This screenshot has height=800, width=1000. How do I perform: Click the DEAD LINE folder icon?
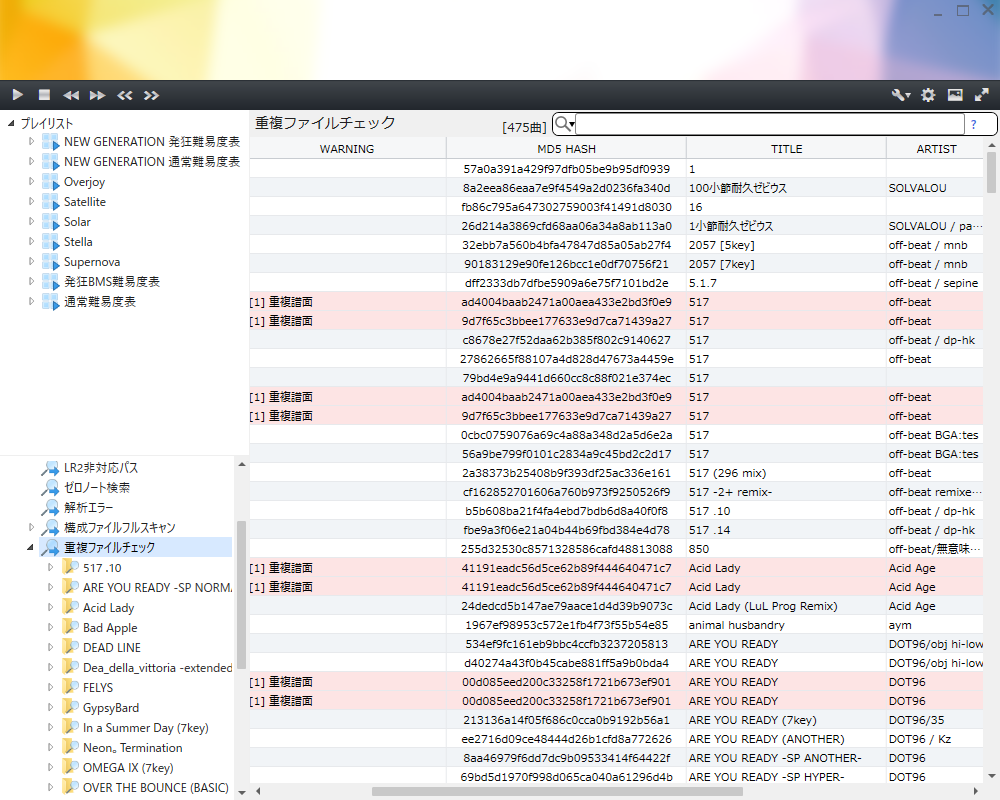pos(70,648)
